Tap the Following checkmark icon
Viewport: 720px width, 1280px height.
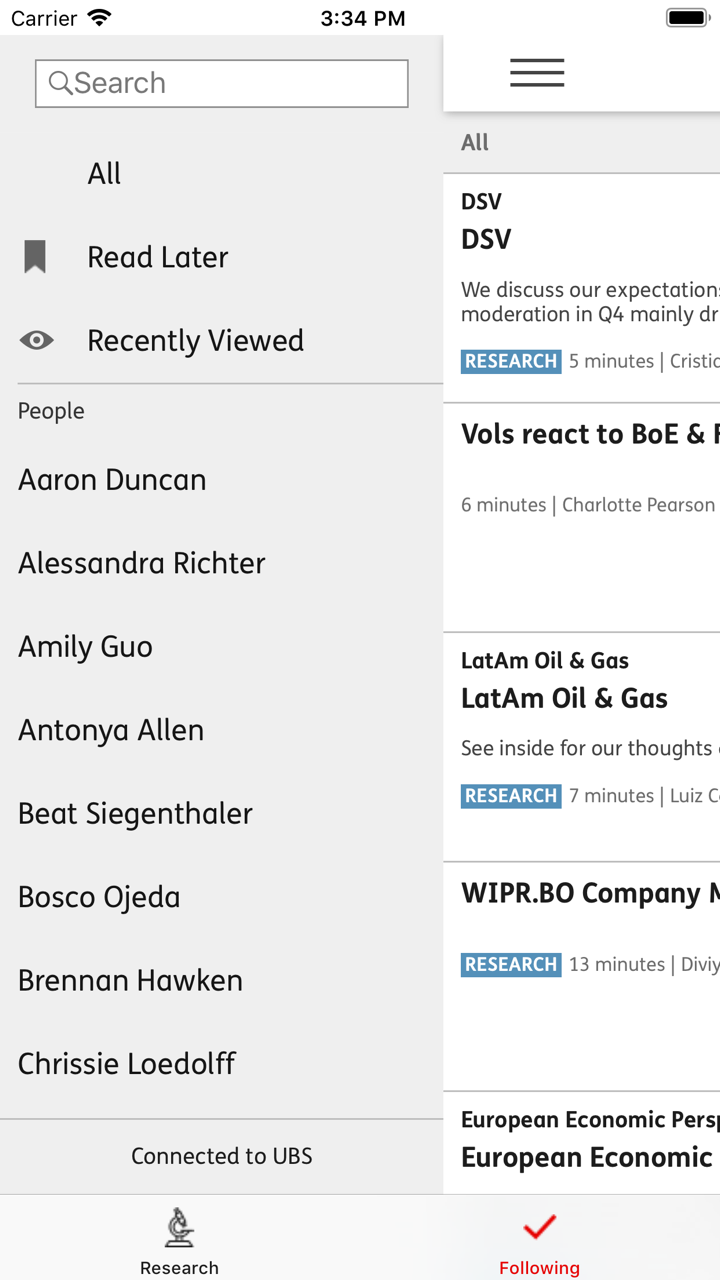(539, 1227)
